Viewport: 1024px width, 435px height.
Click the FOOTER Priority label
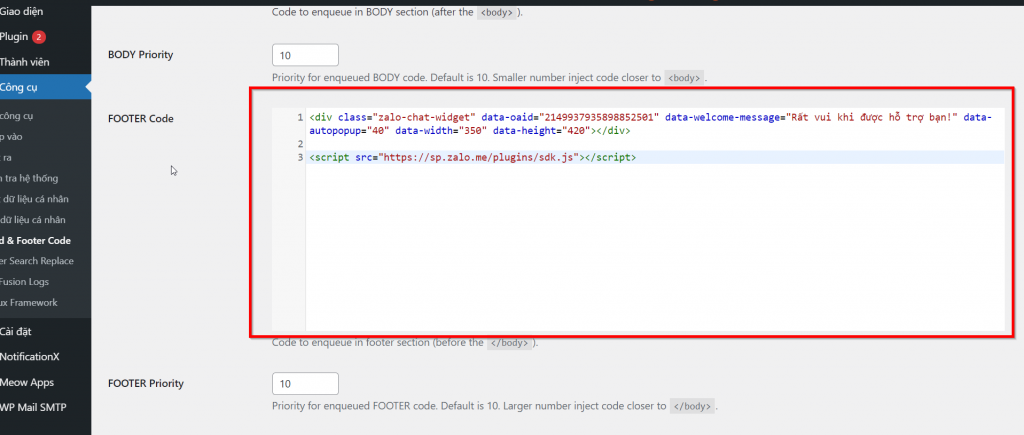pyautogui.click(x=146, y=383)
